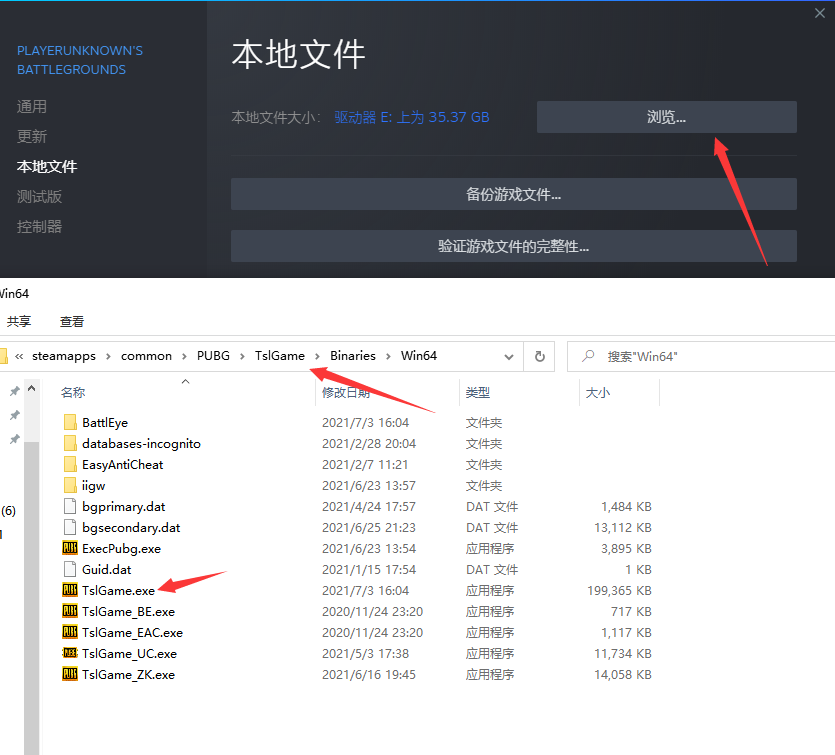Click the Guid.dat file icon

coord(70,569)
